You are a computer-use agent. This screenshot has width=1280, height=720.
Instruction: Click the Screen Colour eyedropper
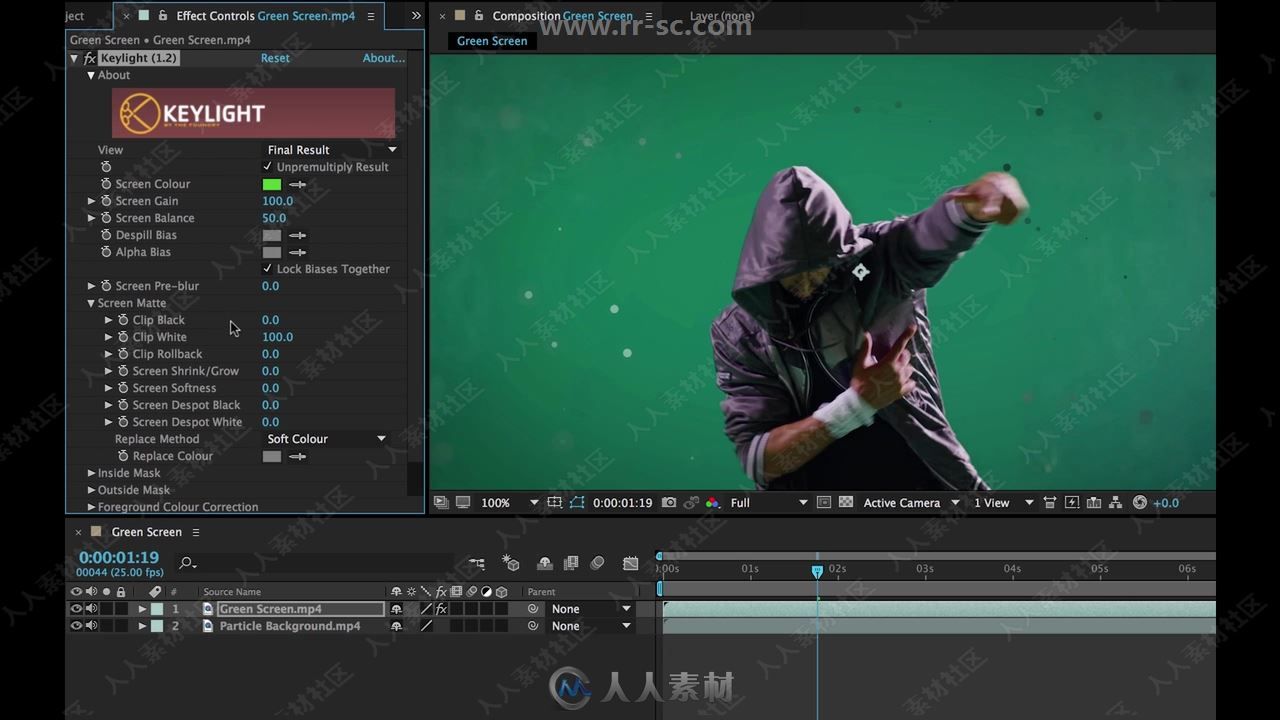(x=297, y=184)
